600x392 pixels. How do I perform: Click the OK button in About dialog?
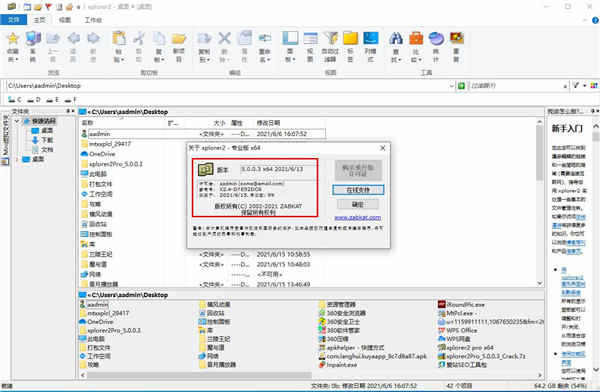[x=358, y=204]
